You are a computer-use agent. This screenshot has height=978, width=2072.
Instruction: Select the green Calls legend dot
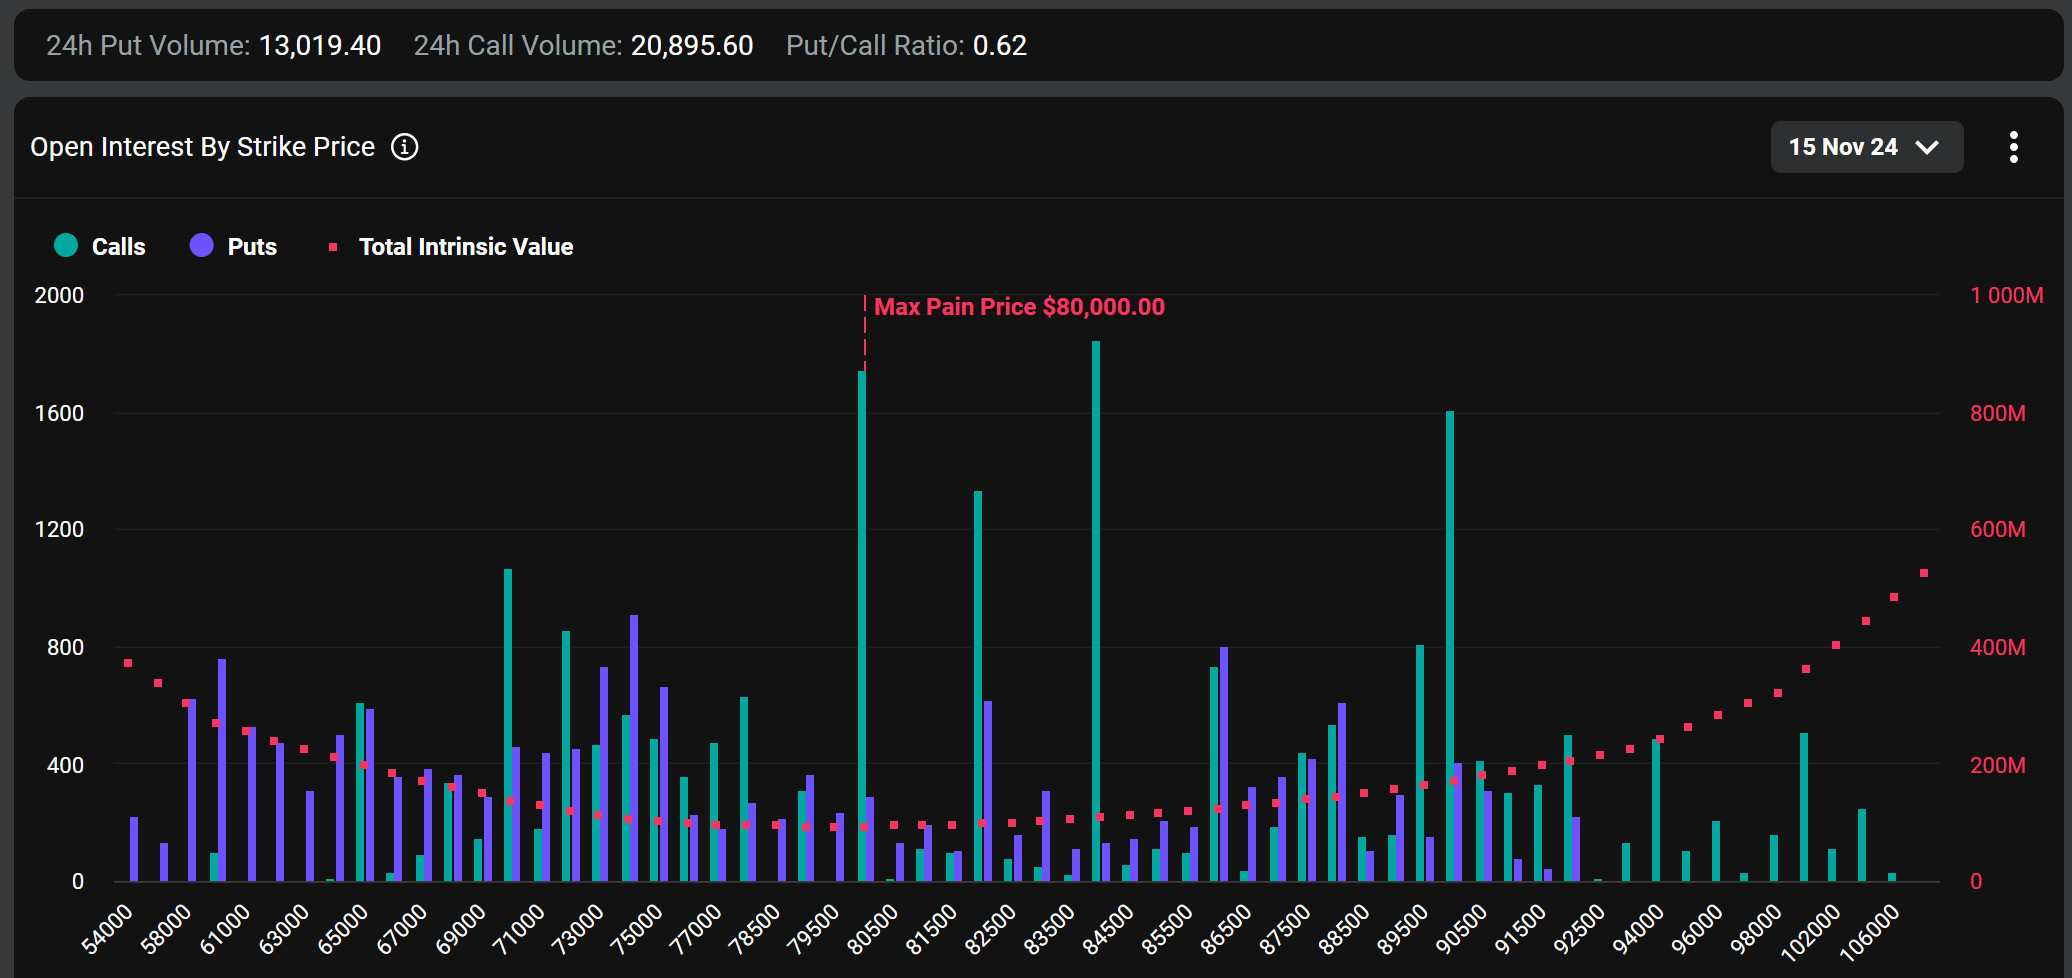[x=66, y=246]
